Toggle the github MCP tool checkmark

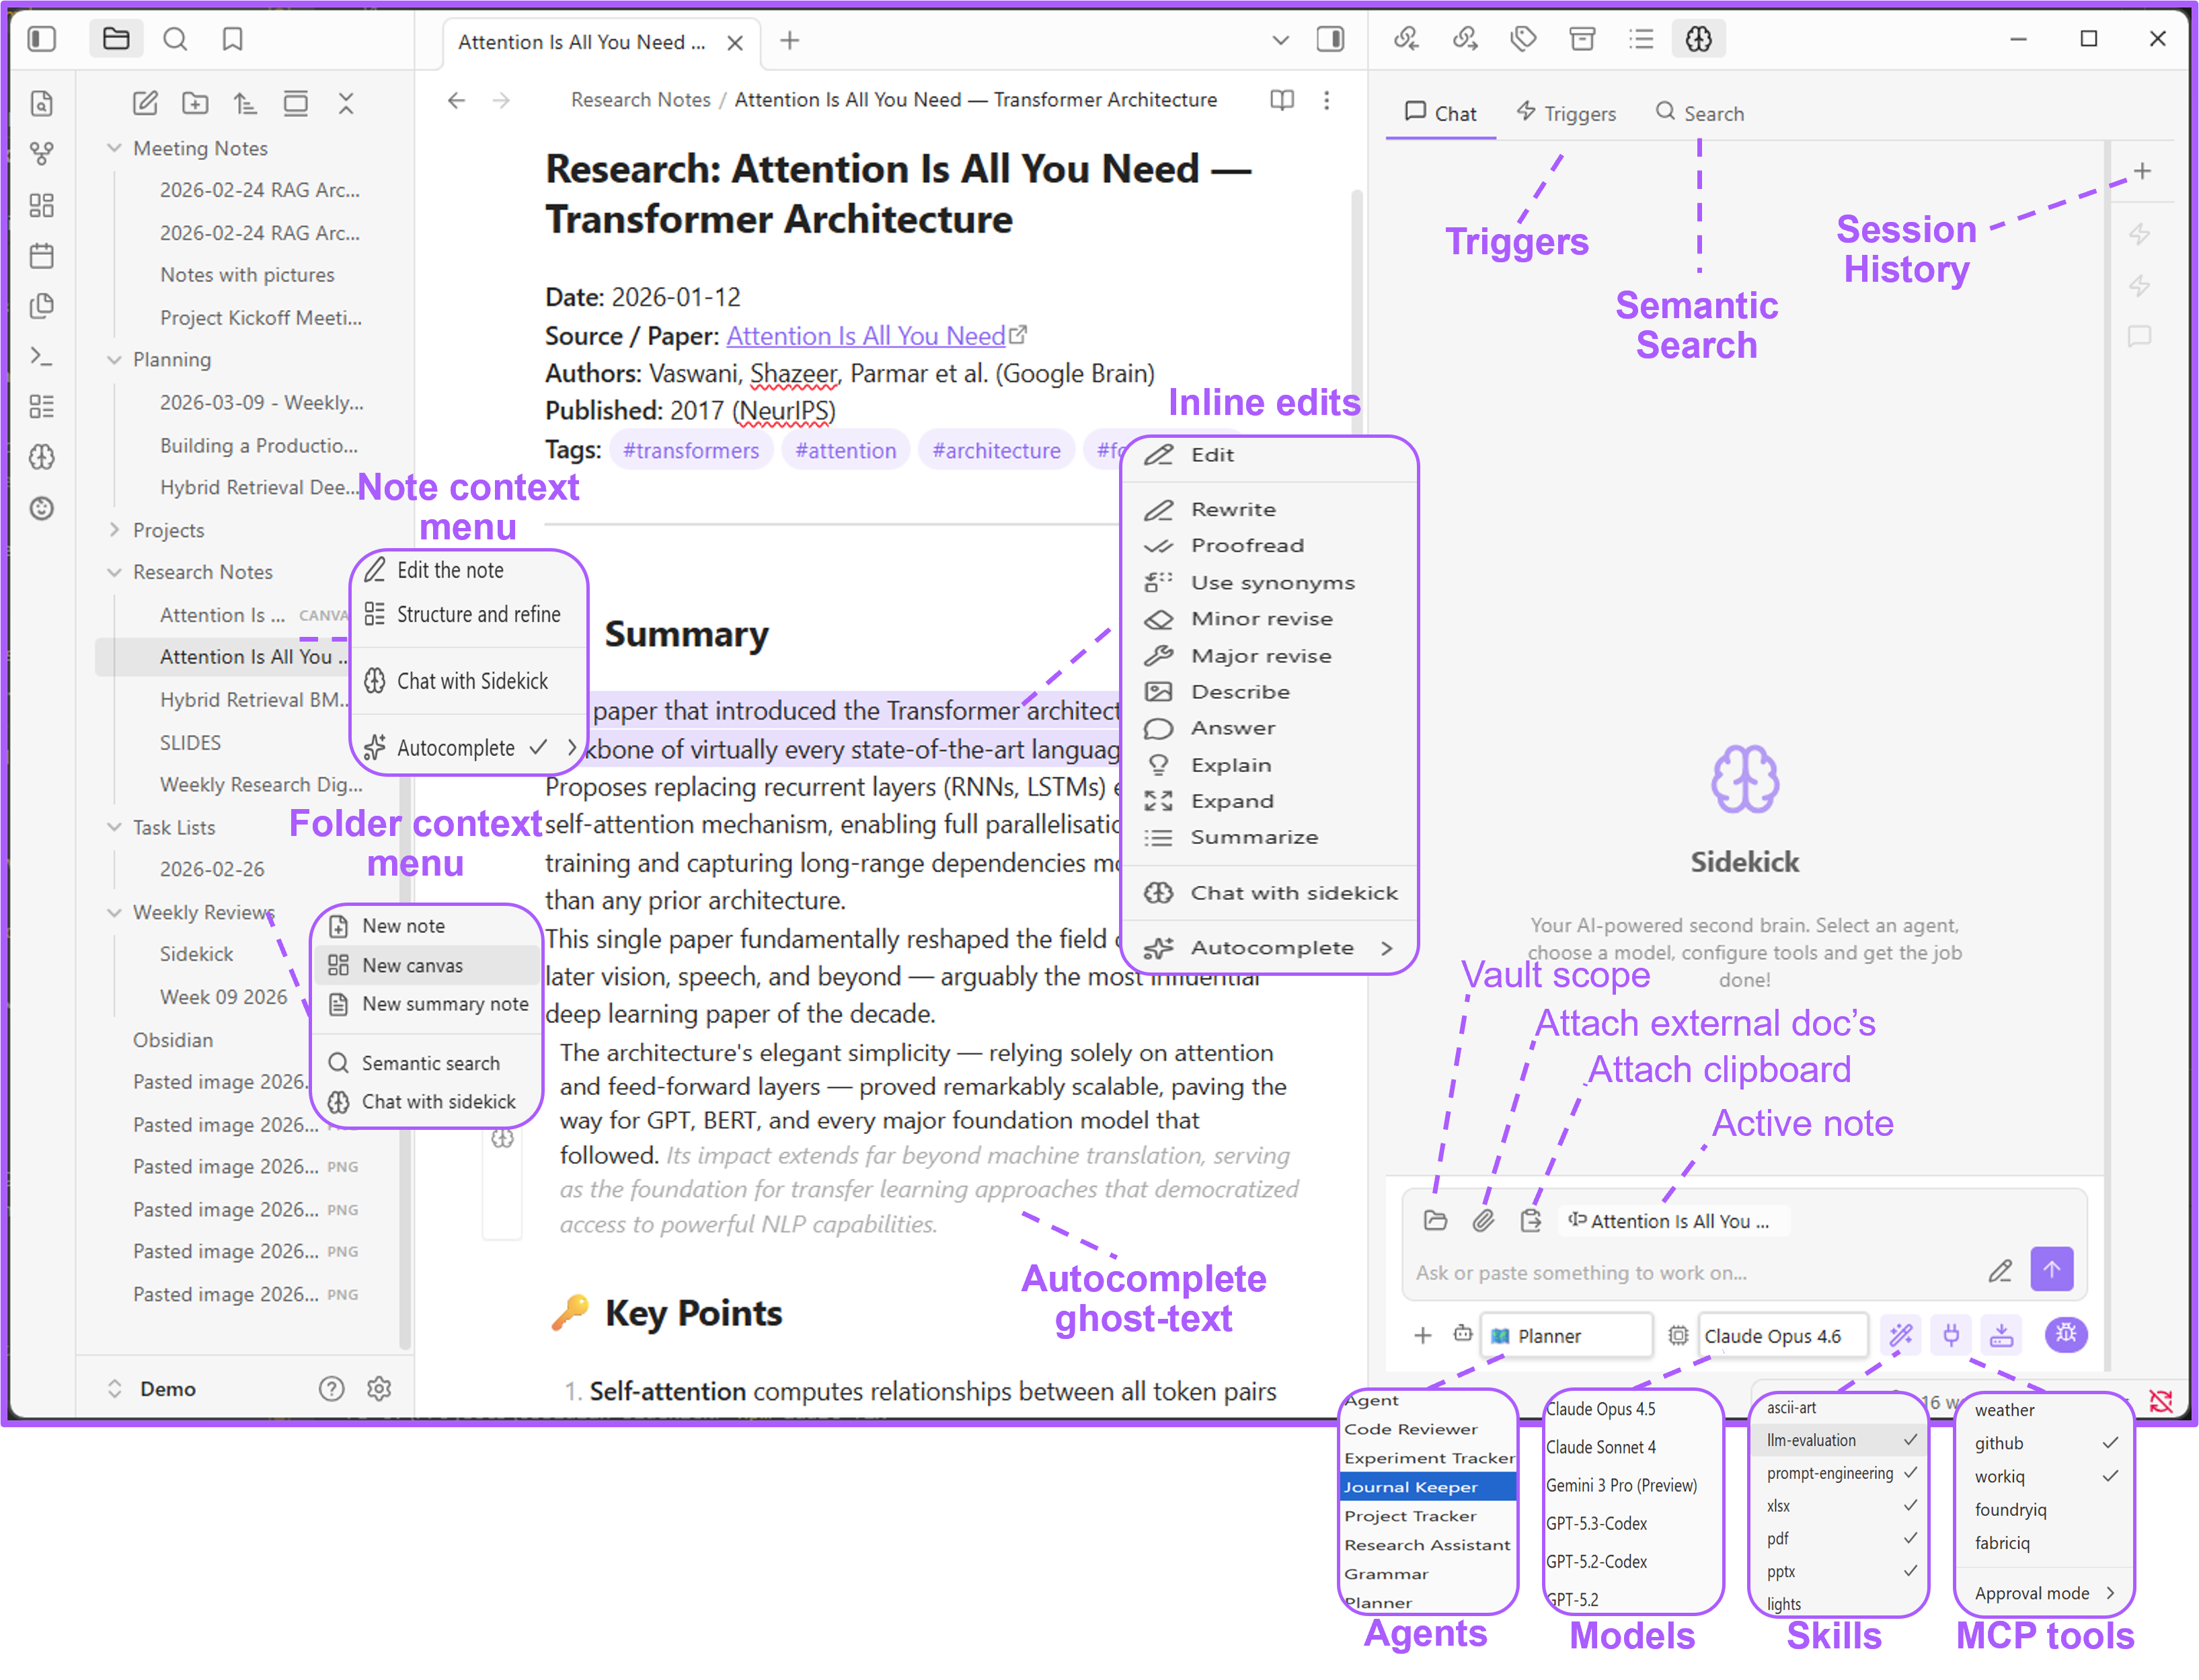click(x=2110, y=1443)
